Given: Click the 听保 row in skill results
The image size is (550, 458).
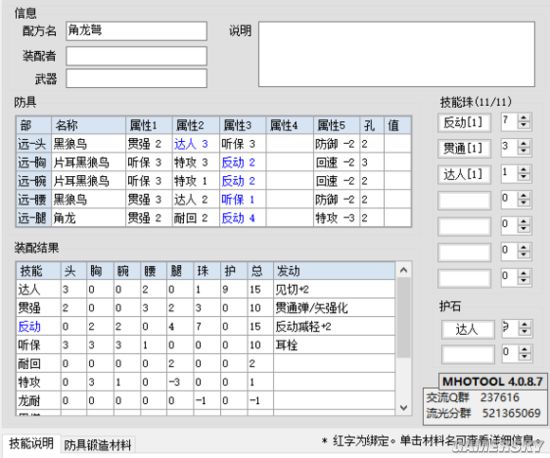Looking at the screenshot, I should click(x=206, y=345).
